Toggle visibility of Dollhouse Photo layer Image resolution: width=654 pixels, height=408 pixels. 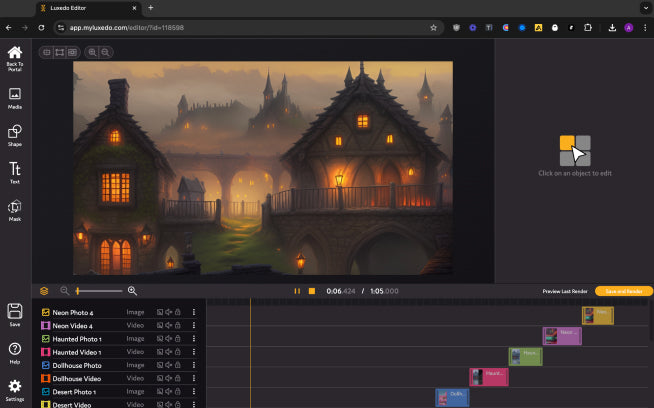click(159, 365)
